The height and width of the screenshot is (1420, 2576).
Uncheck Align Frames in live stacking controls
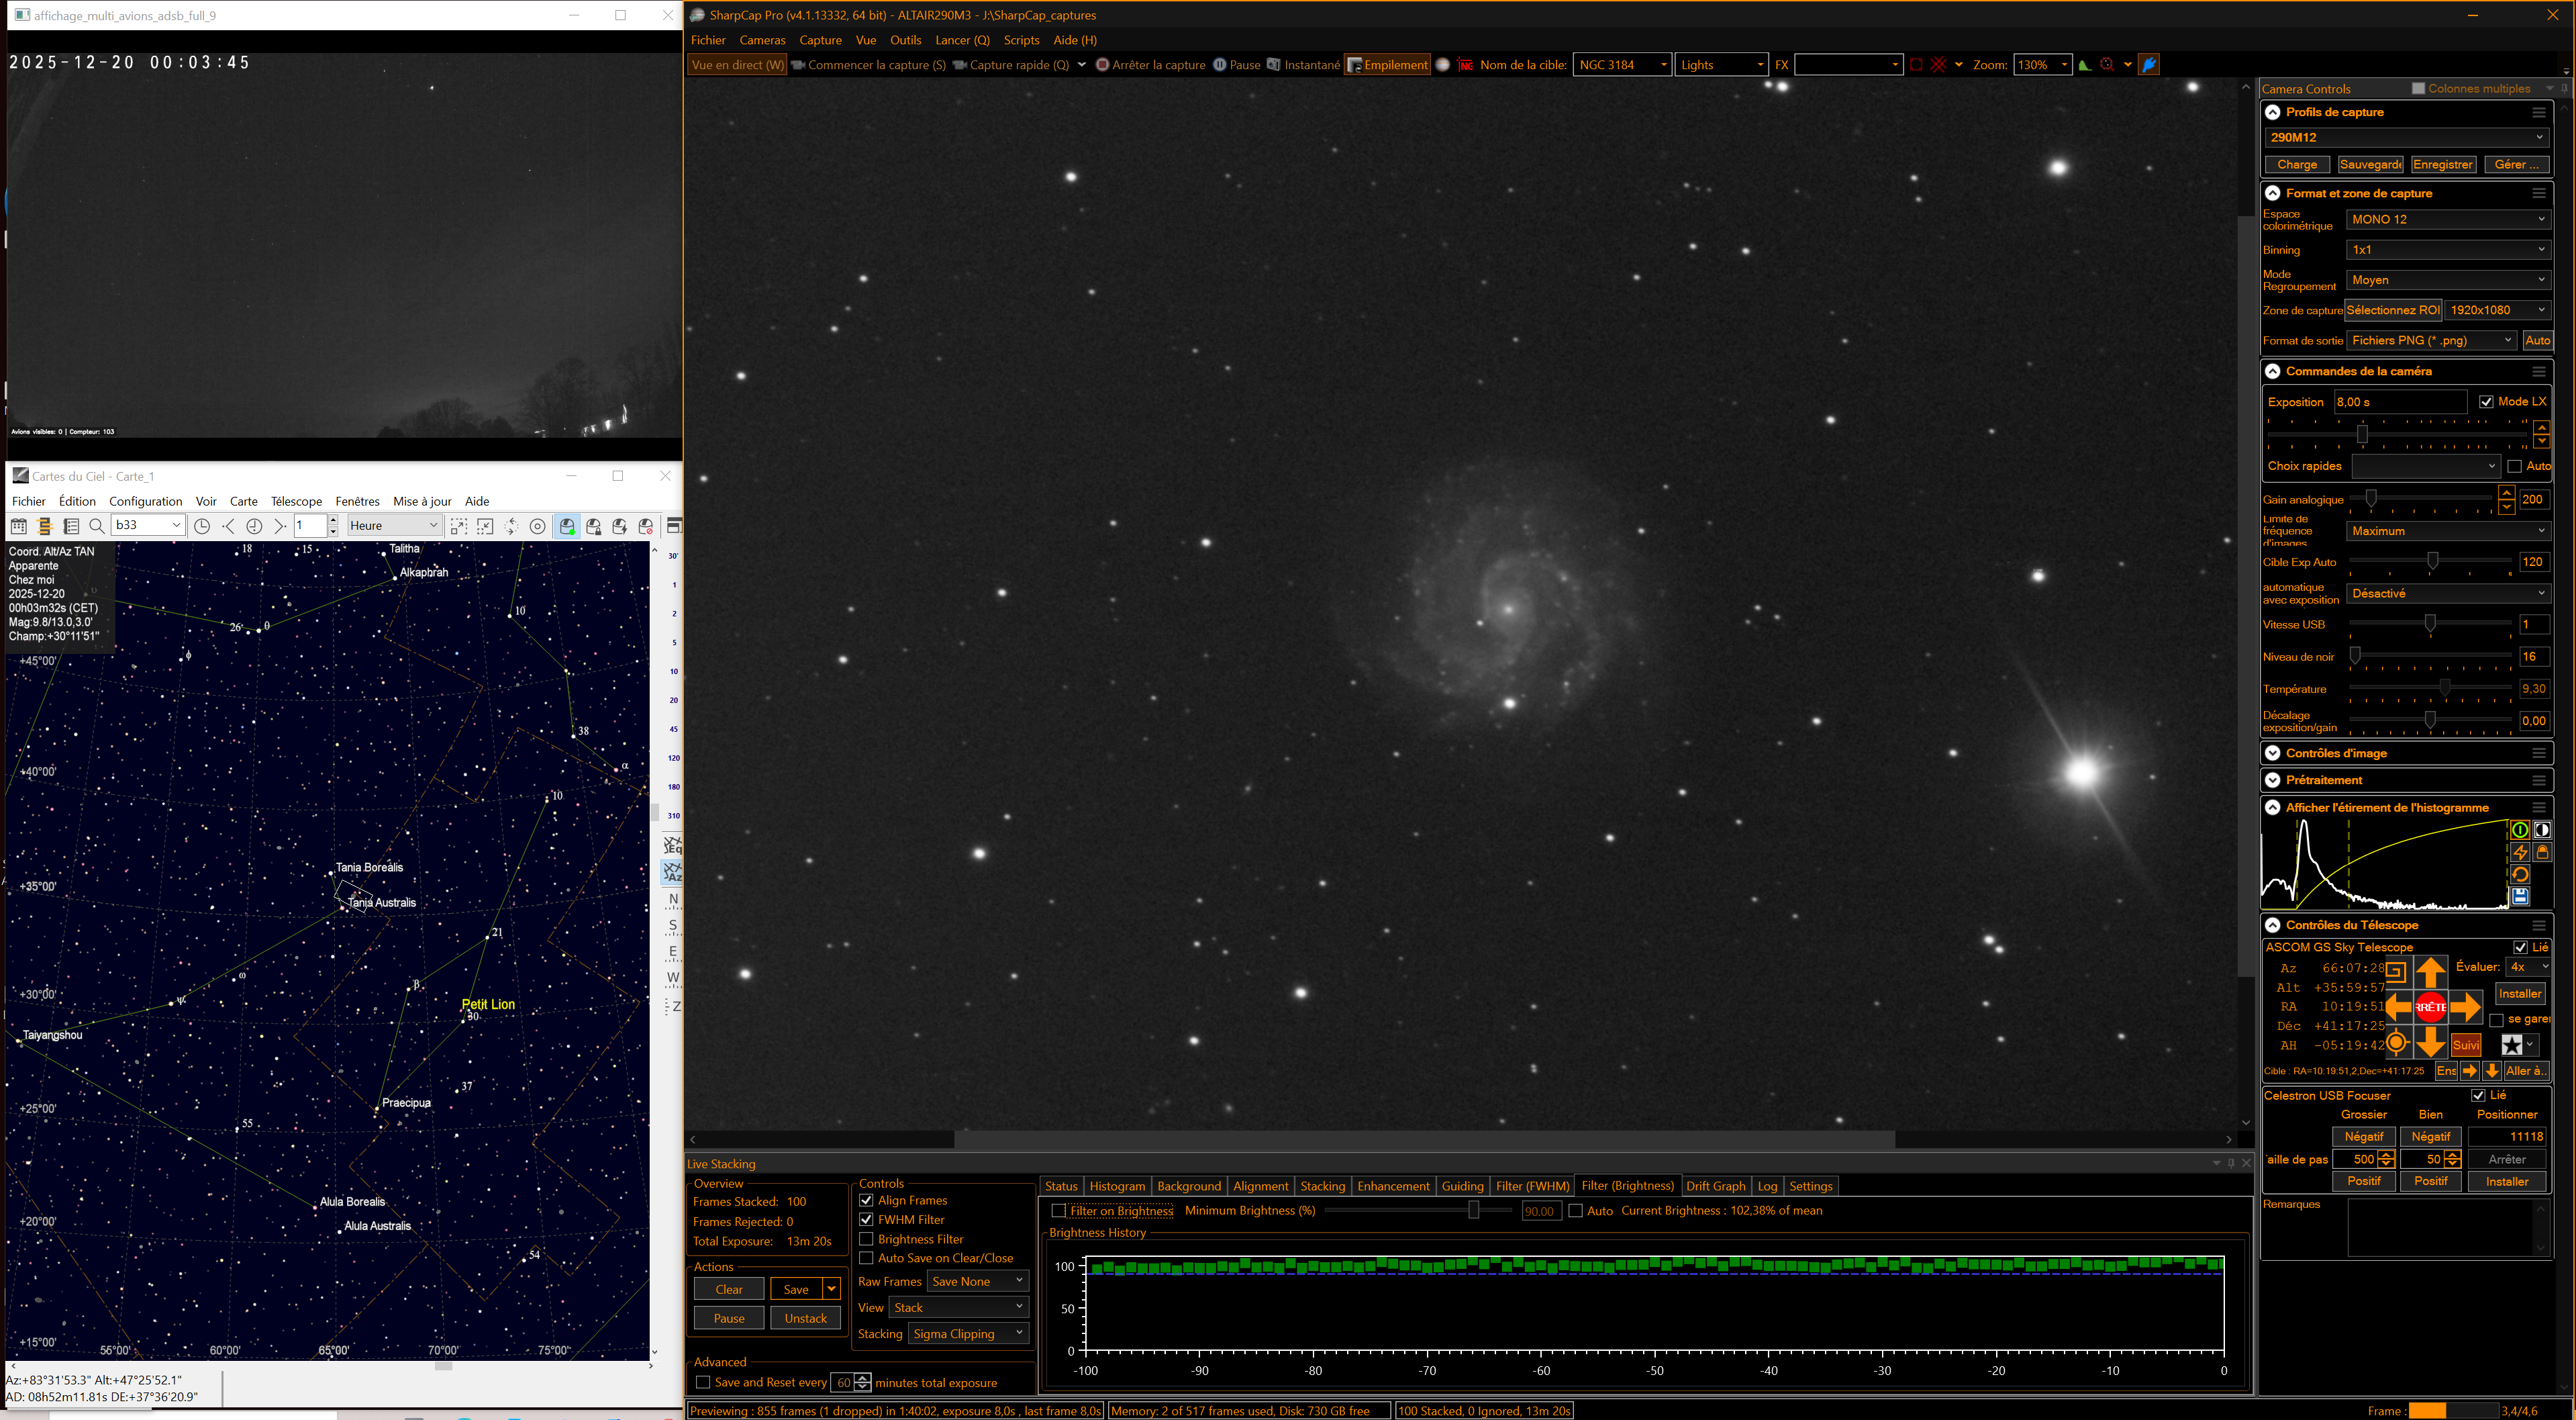(866, 1200)
